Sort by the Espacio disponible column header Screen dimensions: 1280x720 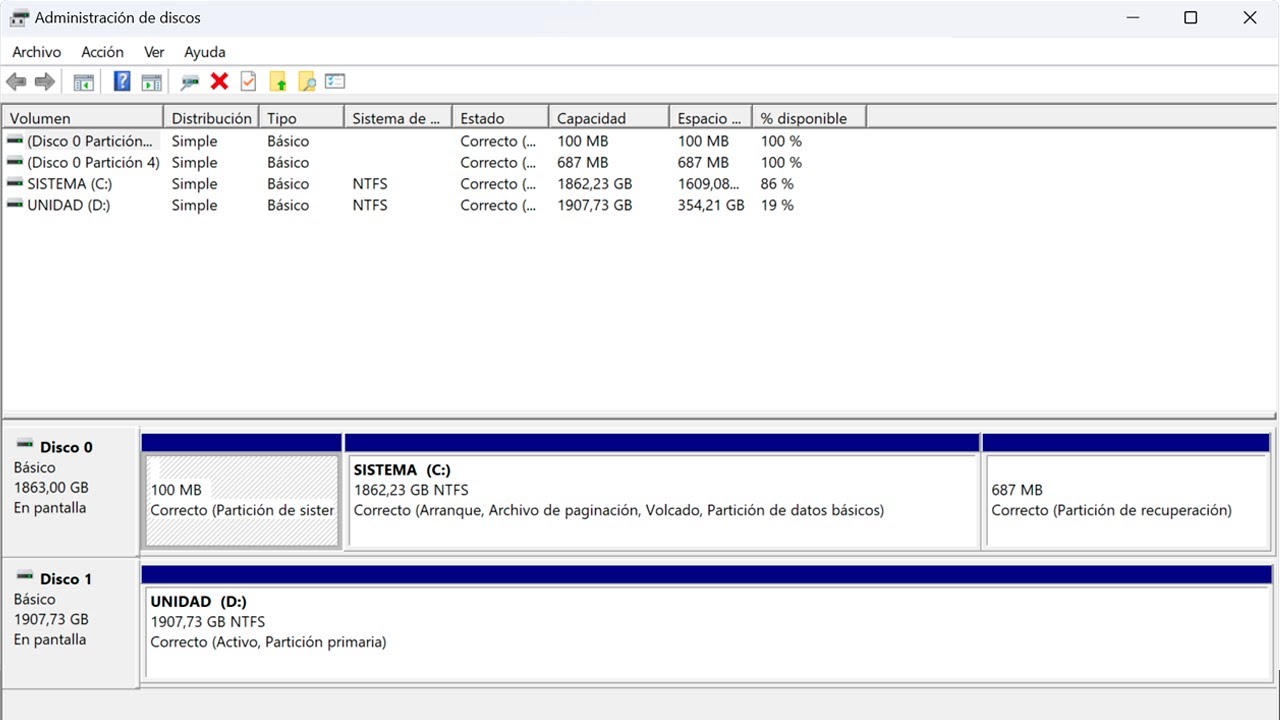pyautogui.click(x=711, y=118)
